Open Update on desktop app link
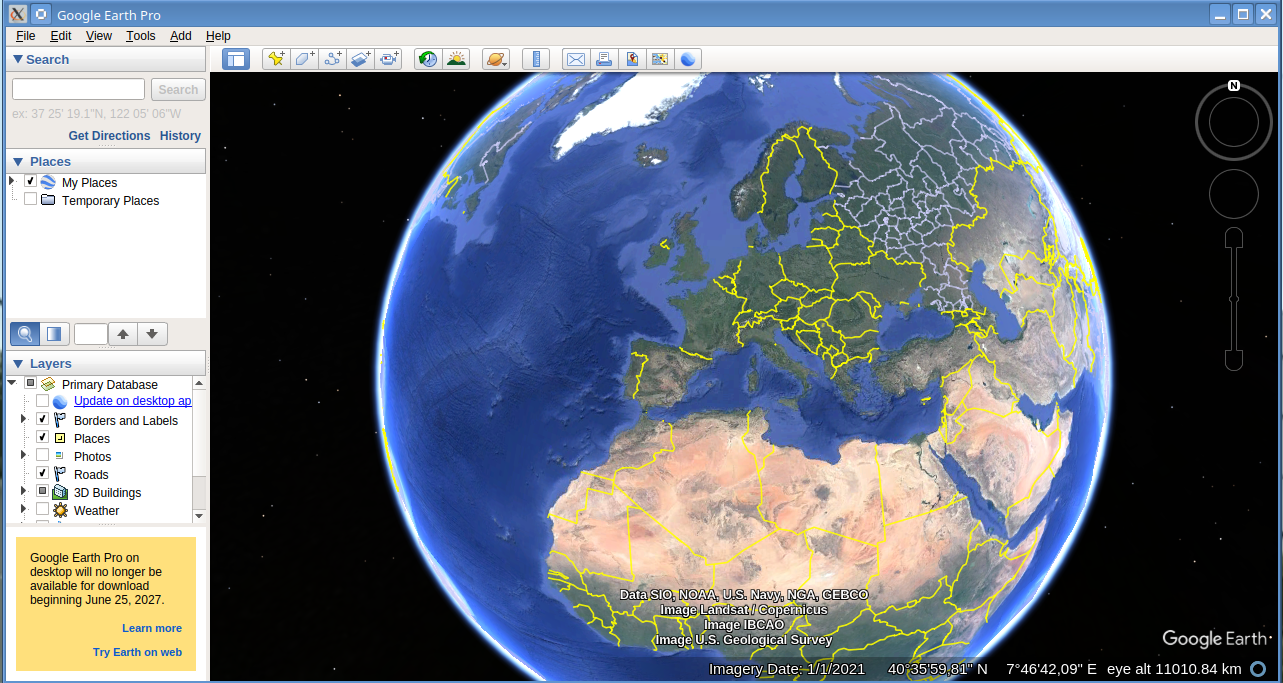The image size is (1283, 683). [x=132, y=401]
